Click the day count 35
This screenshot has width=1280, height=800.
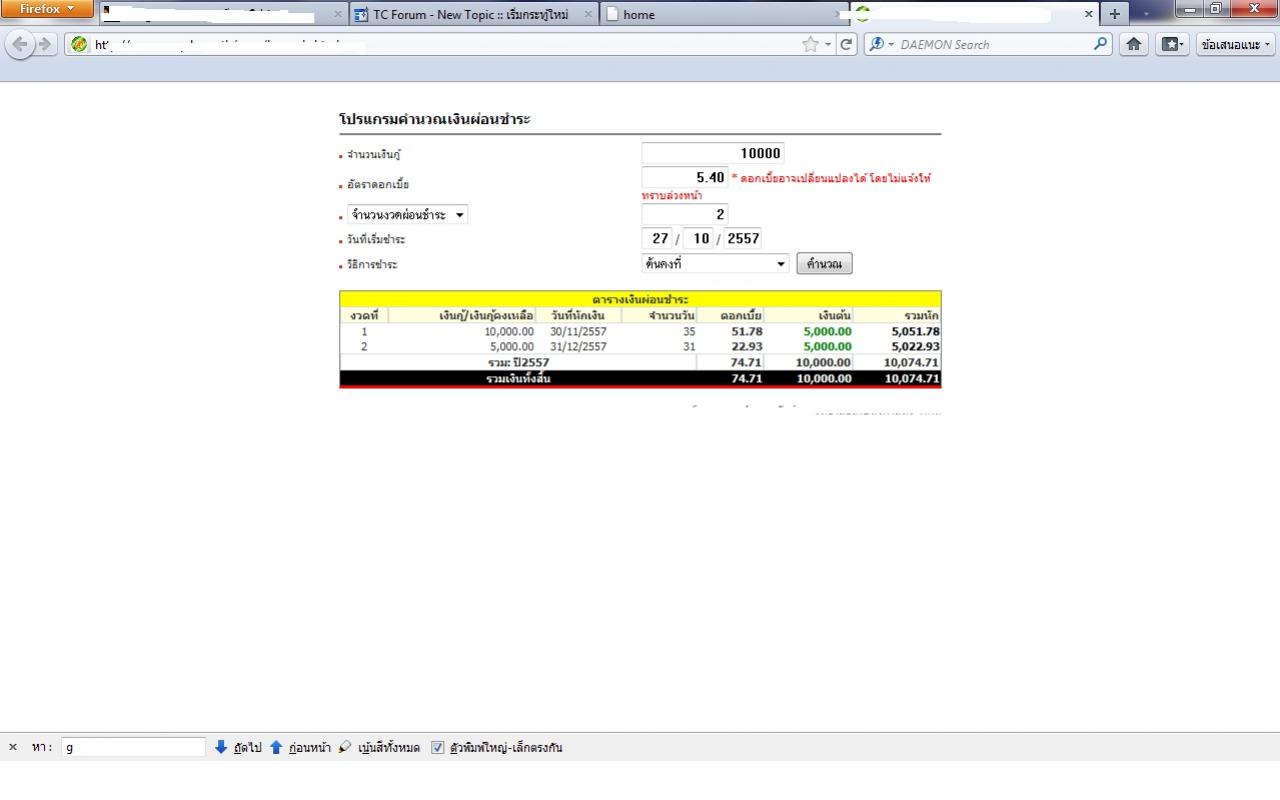(689, 331)
